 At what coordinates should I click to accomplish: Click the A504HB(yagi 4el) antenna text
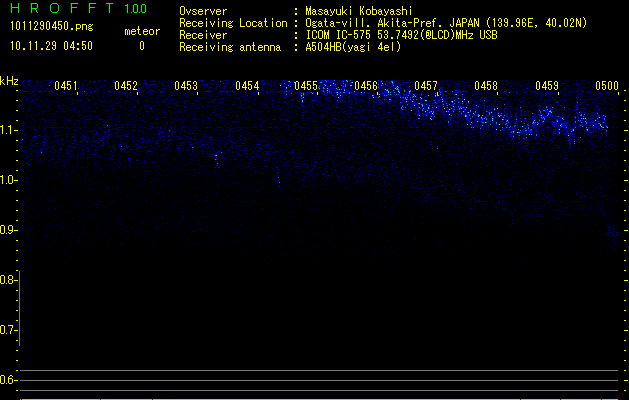pos(353,47)
